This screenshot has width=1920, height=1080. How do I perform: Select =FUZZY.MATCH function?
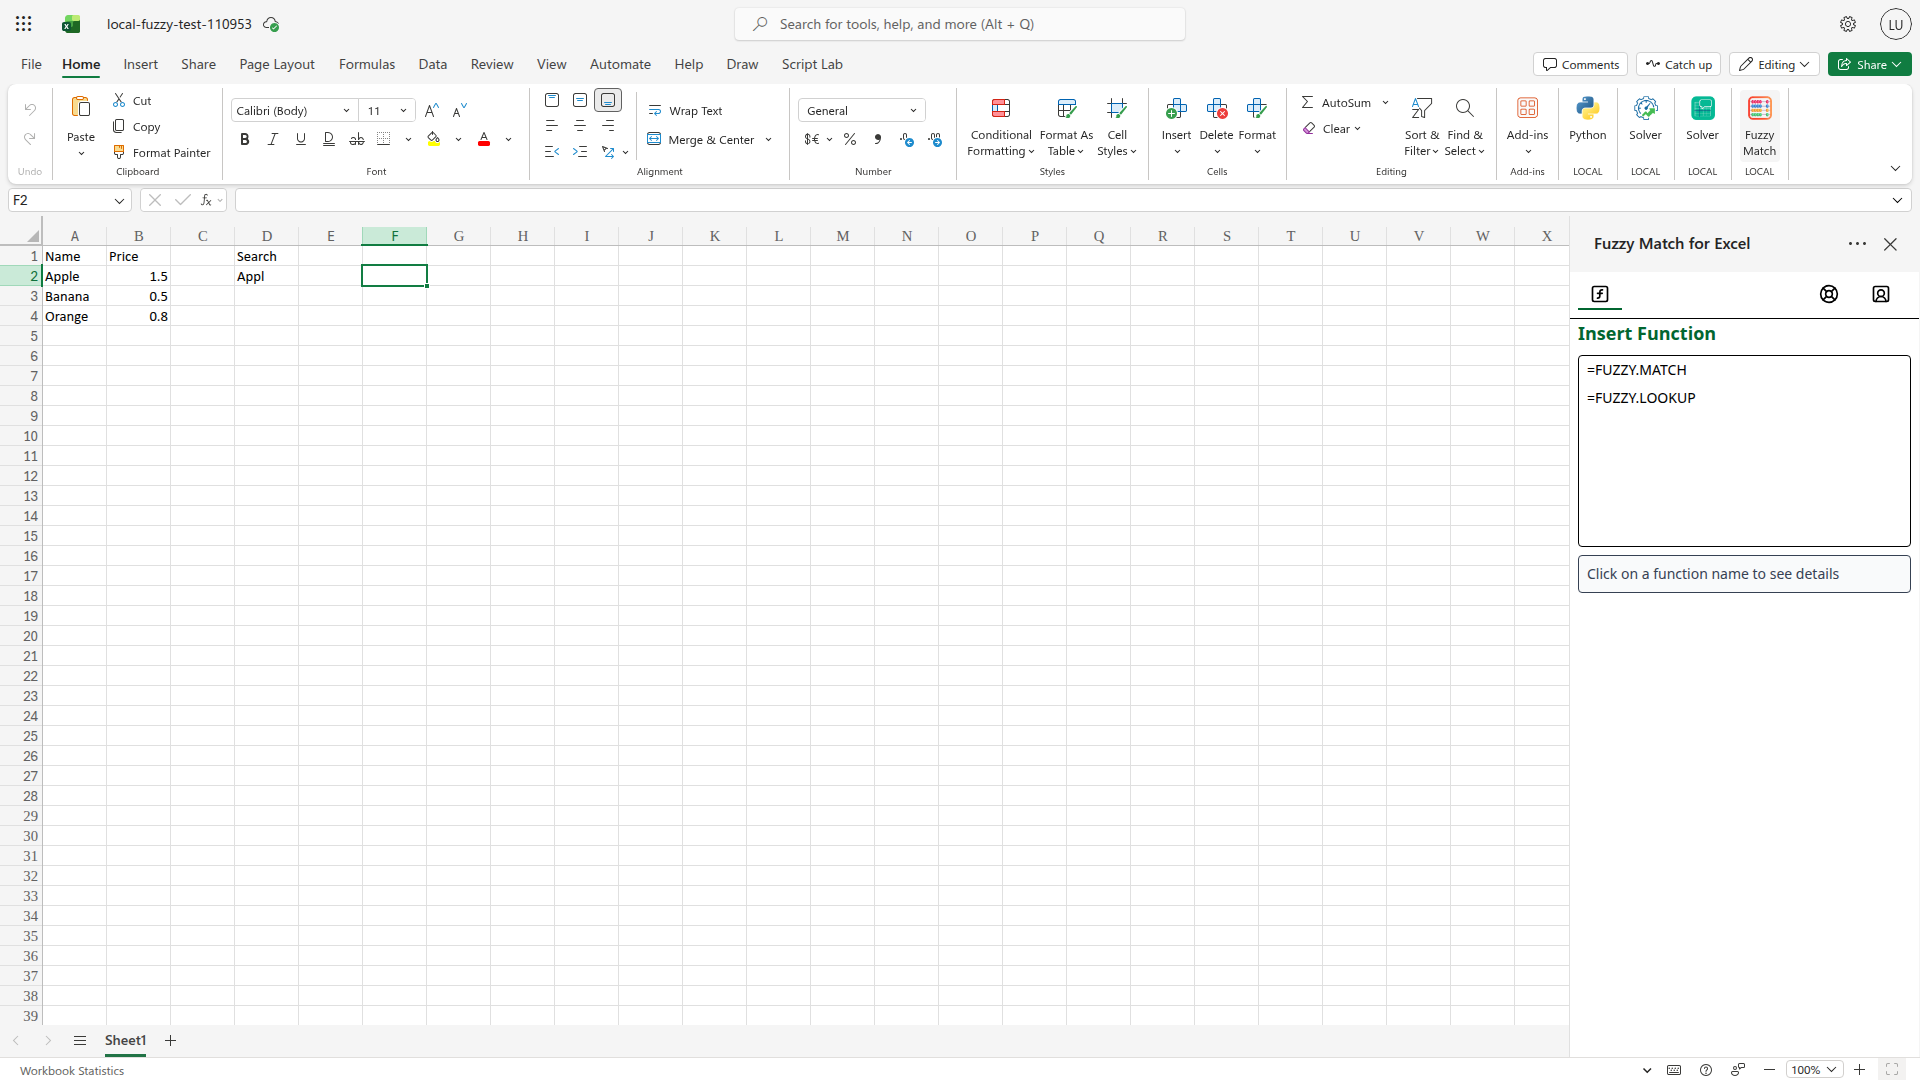(x=1636, y=370)
